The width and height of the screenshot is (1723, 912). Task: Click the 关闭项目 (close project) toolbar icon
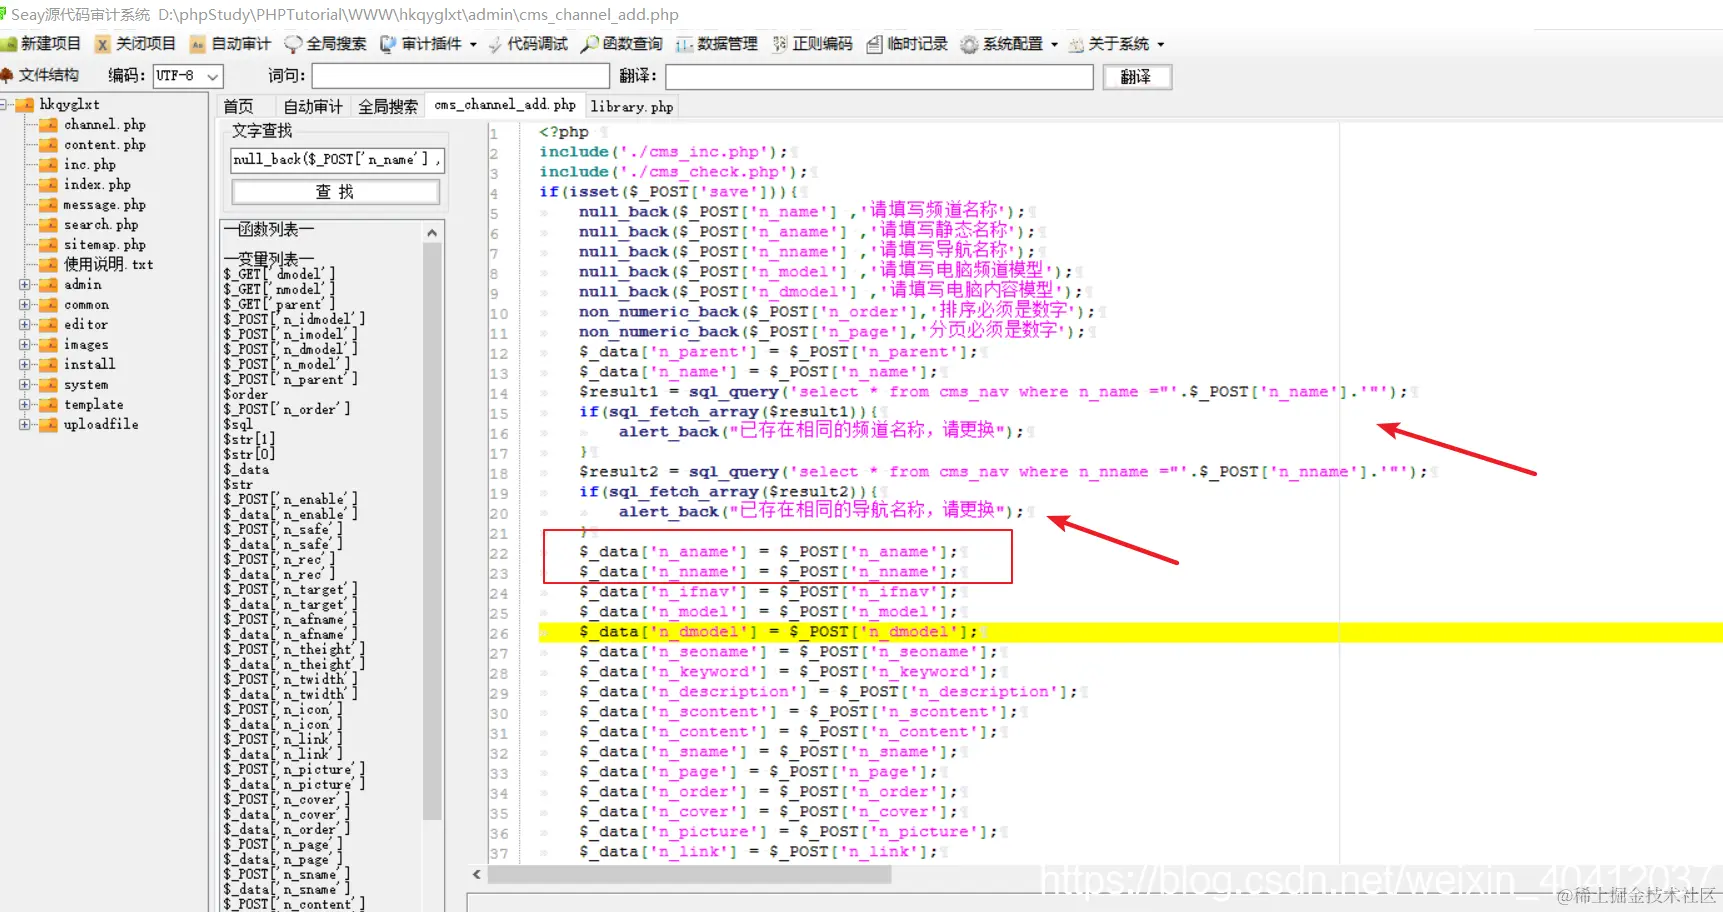pyautogui.click(x=102, y=44)
